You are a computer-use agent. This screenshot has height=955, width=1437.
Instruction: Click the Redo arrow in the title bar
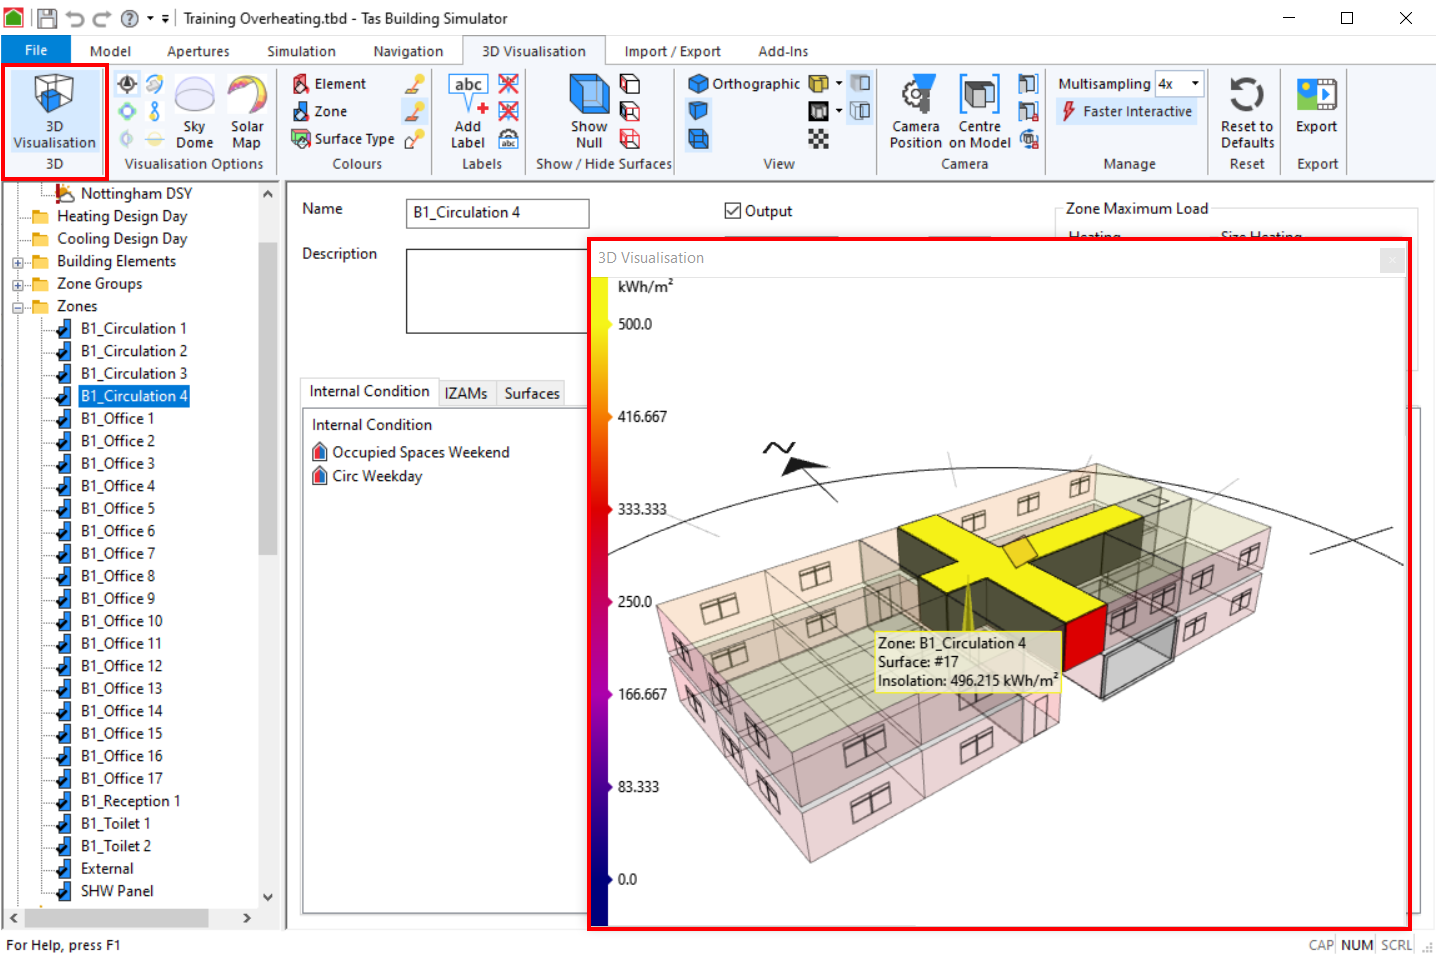pos(102,18)
